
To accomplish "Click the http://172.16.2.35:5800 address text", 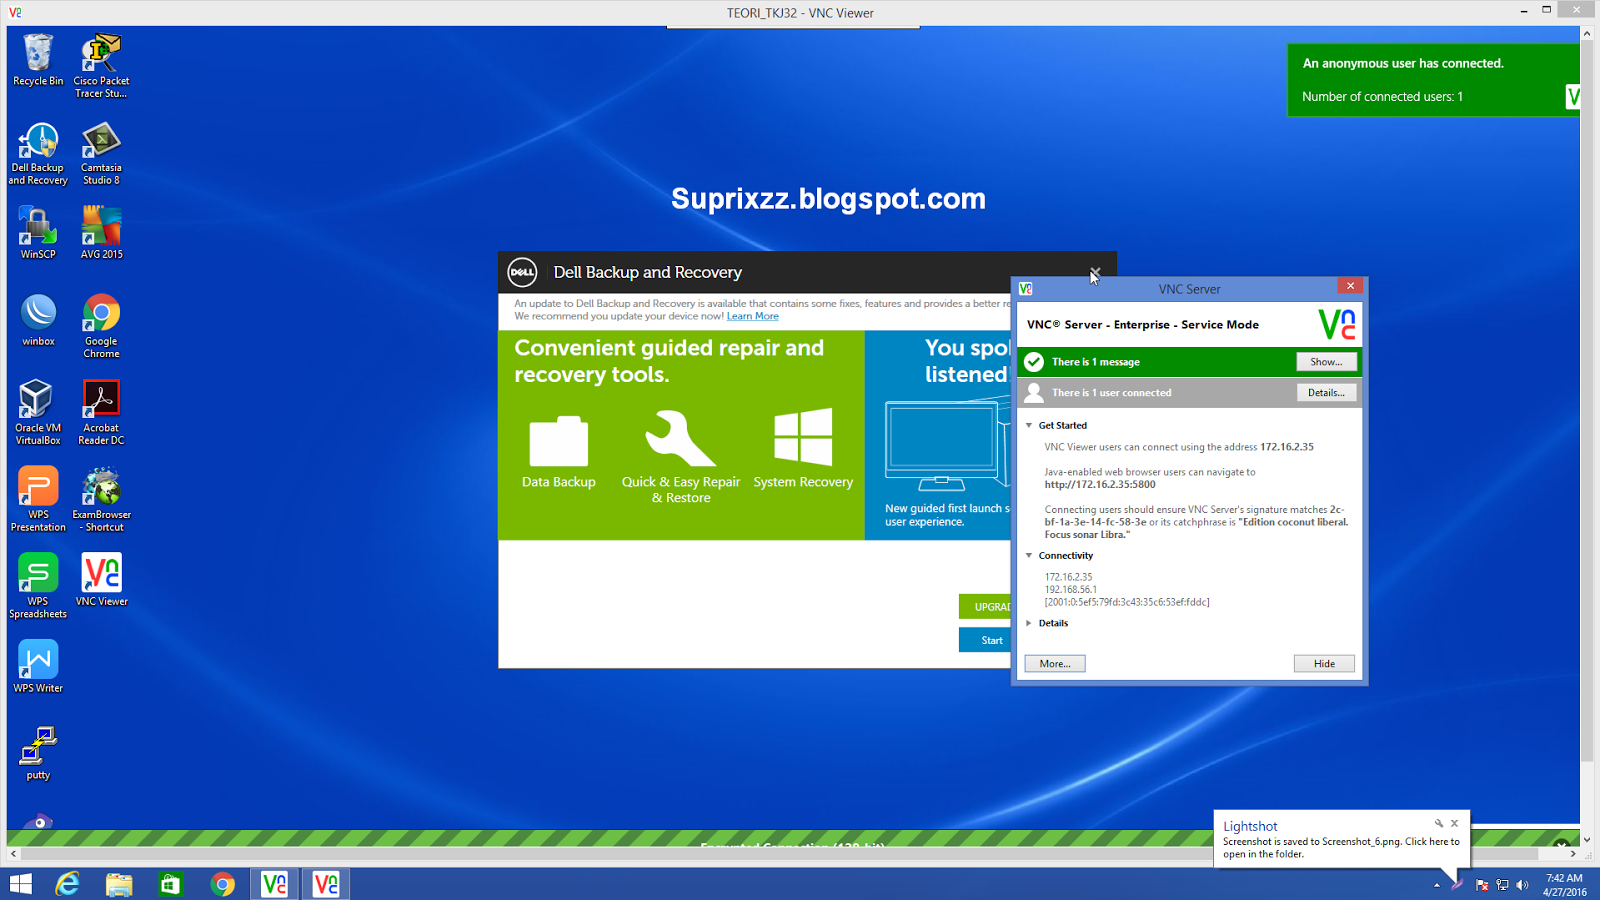I will click(1100, 485).
